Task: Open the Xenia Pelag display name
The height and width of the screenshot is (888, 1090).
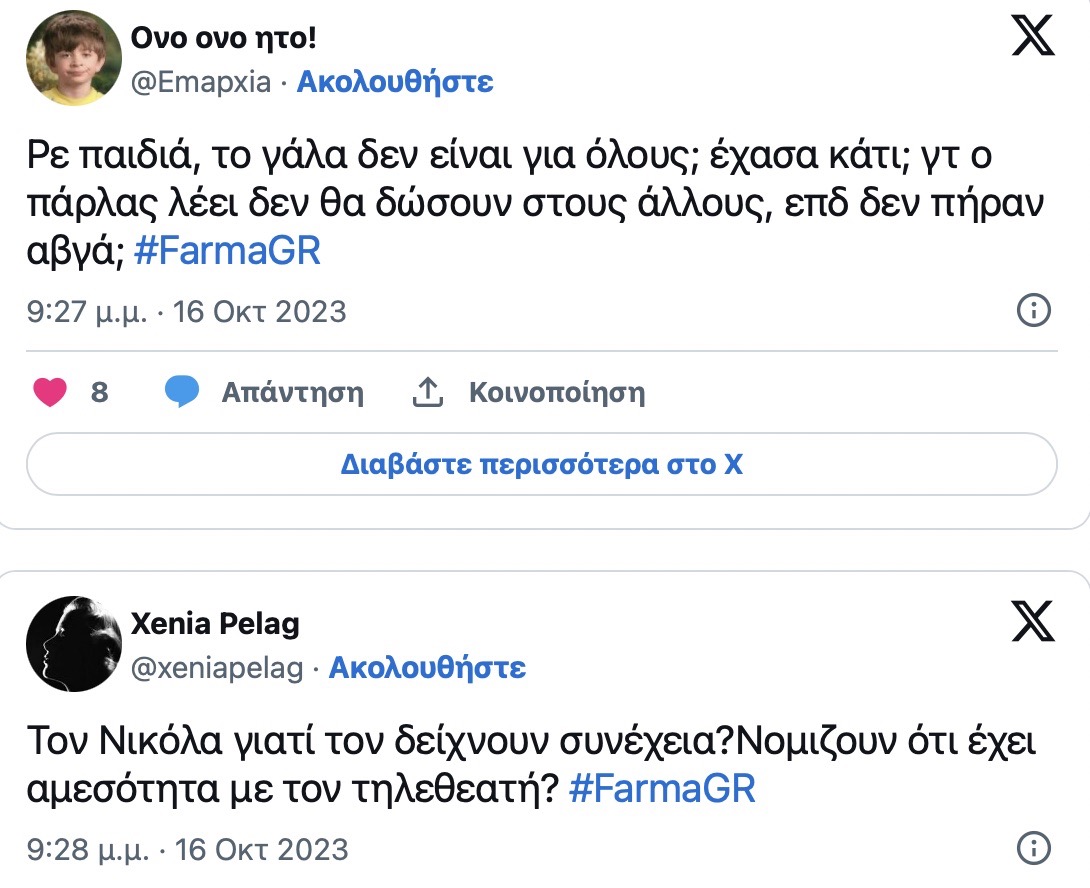Action: 215,625
